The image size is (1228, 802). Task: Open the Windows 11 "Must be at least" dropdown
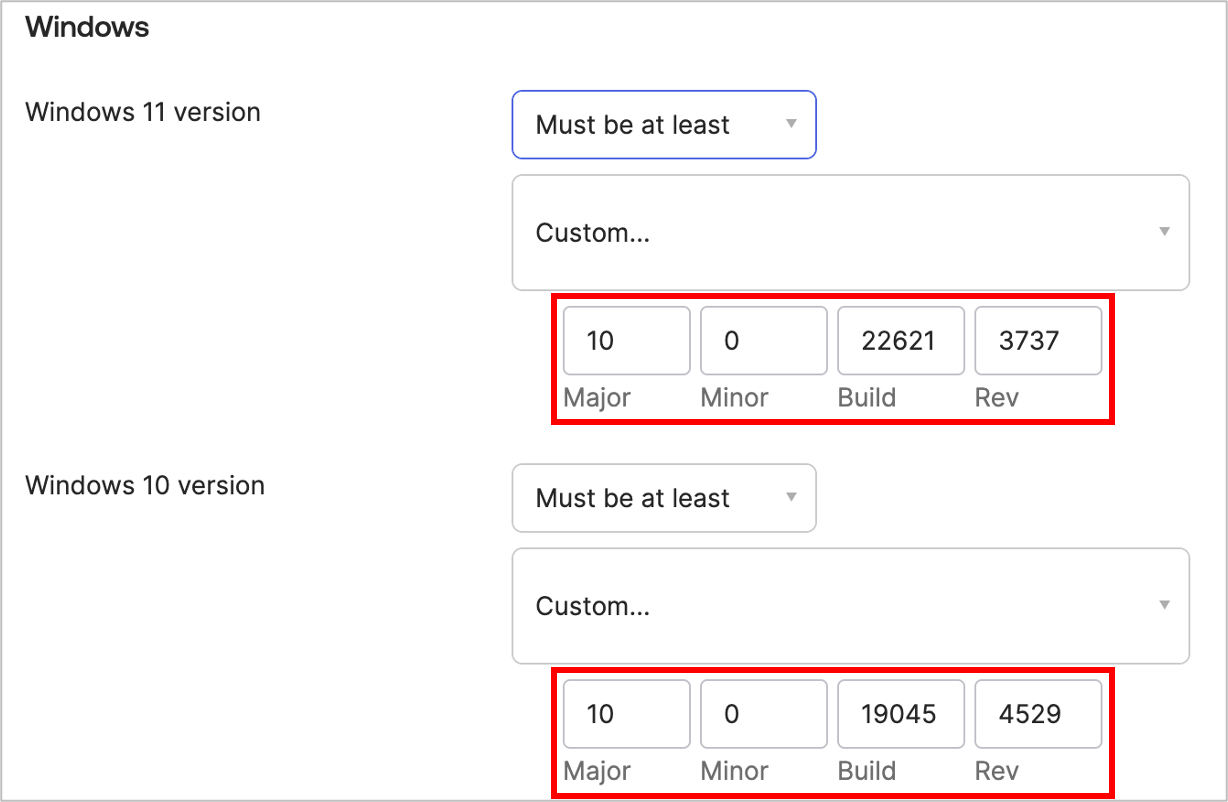point(664,125)
